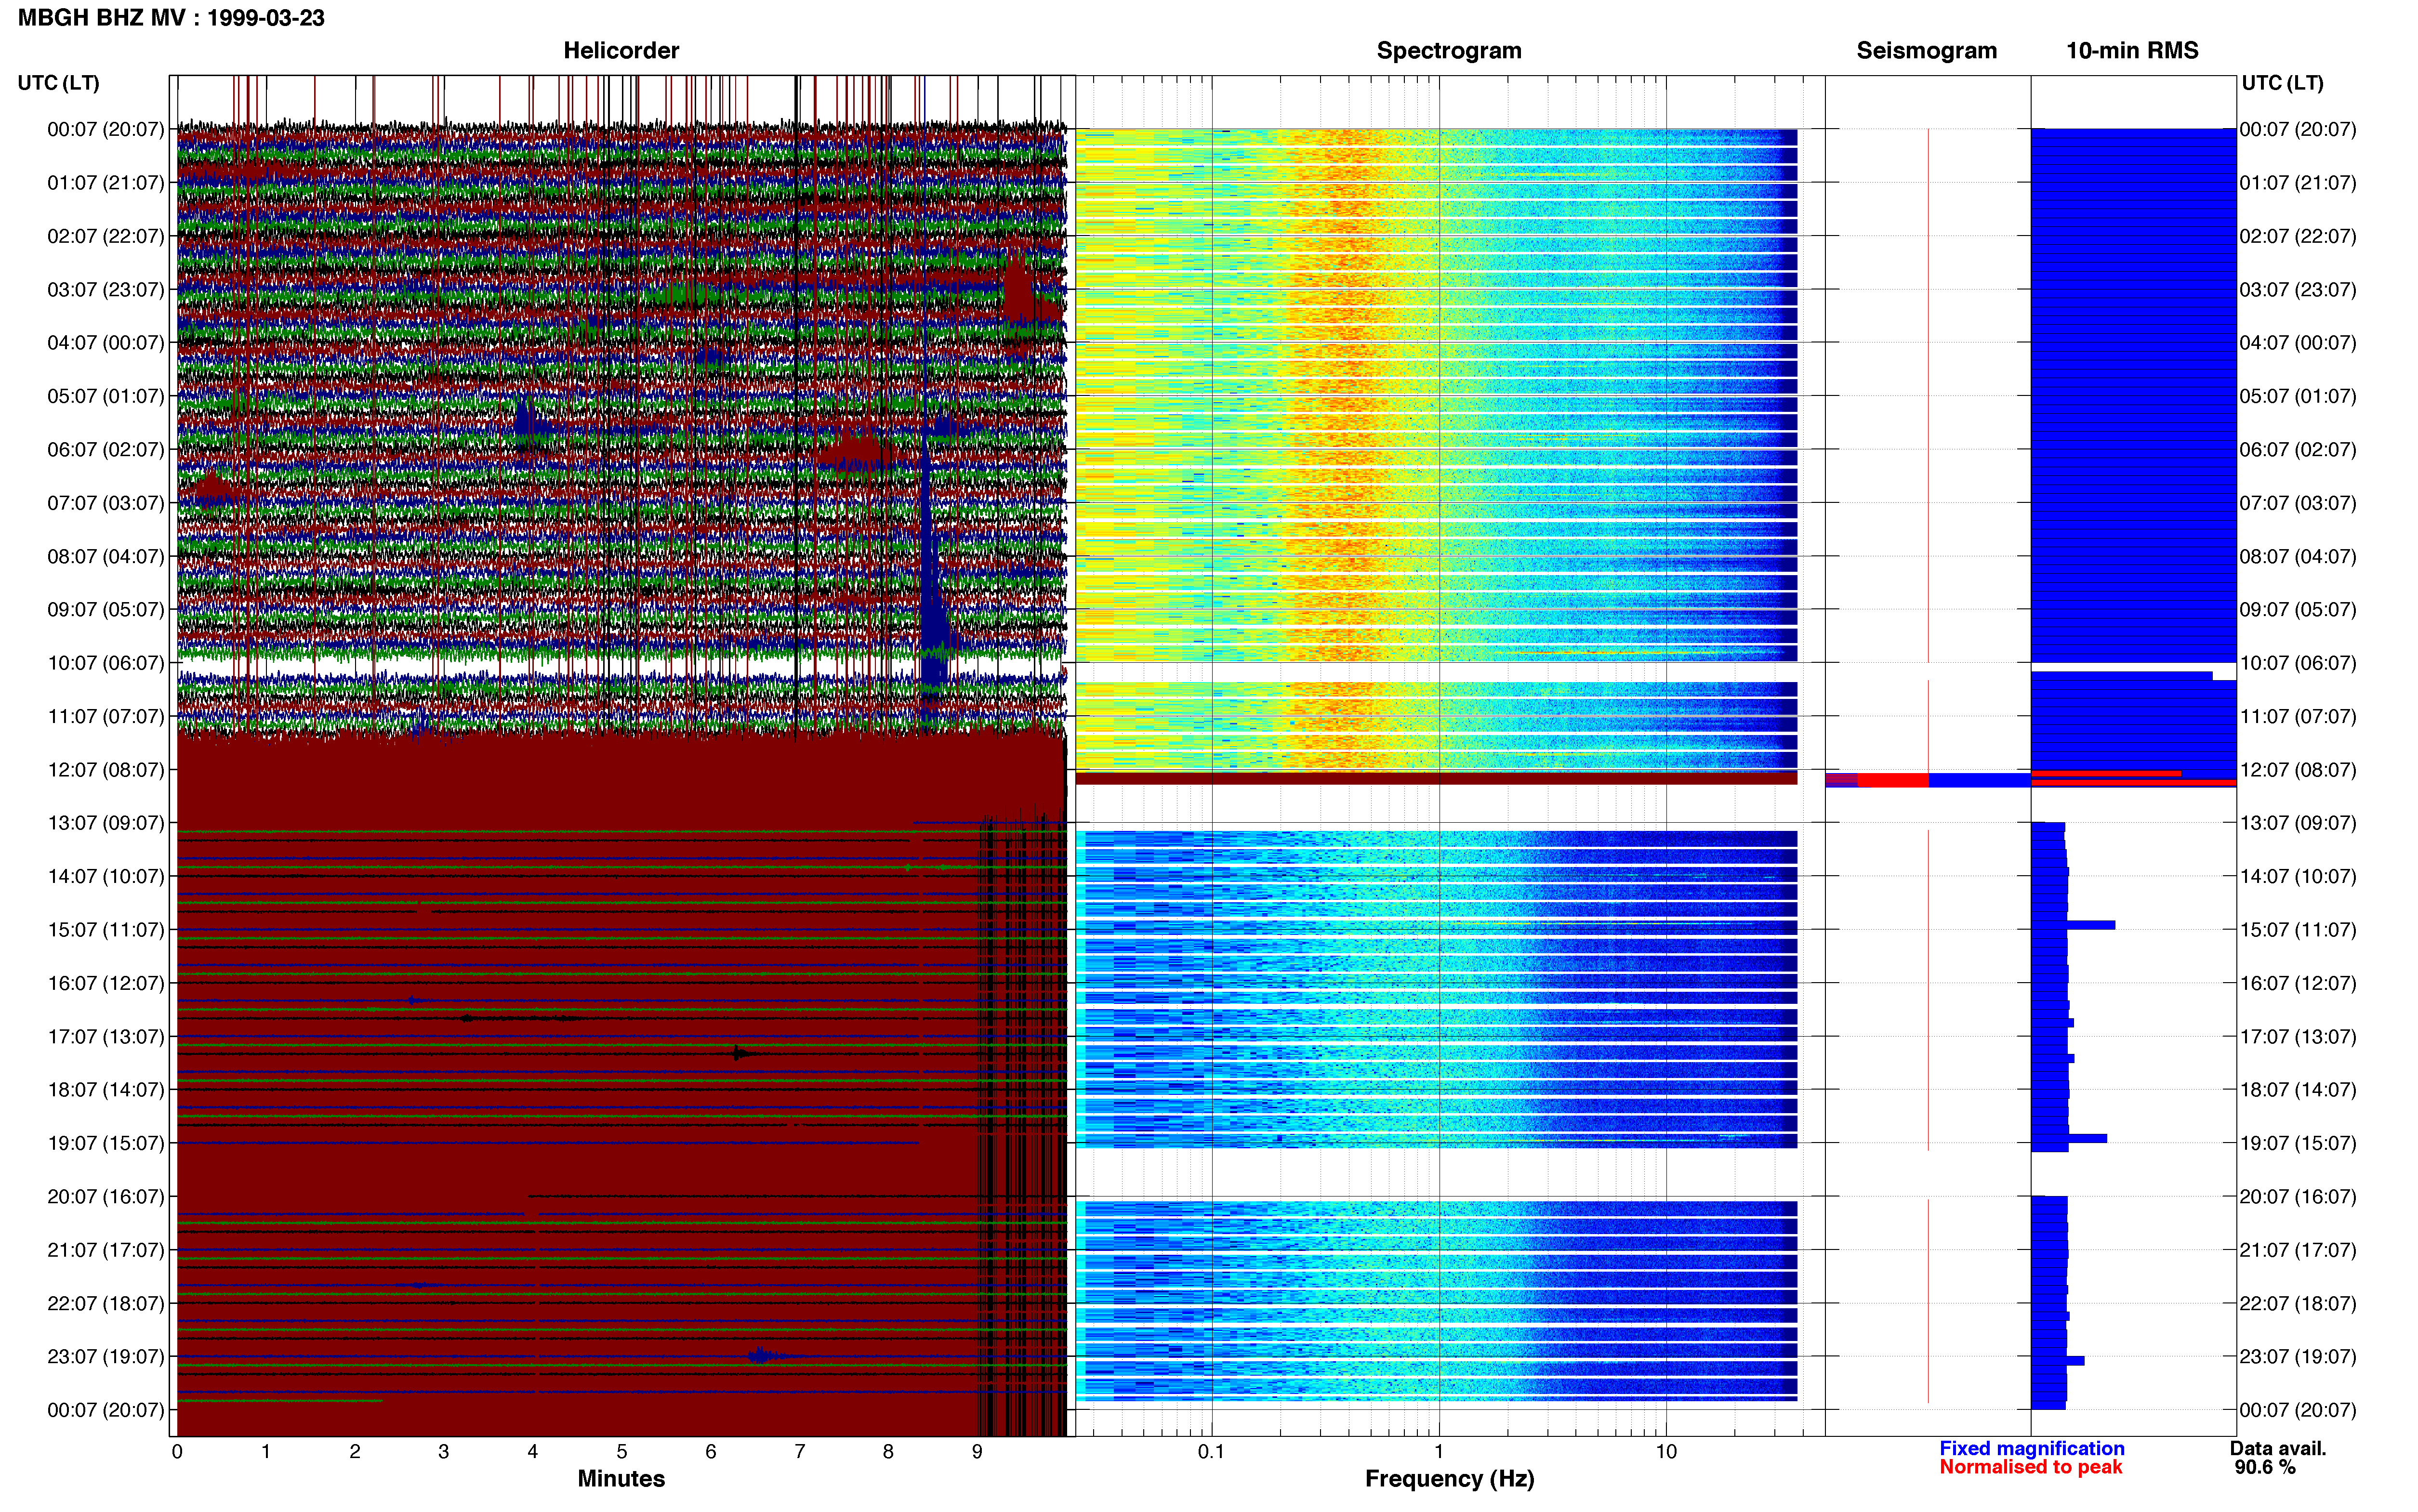Click the right '09:07 (05:07)' time label

click(x=2298, y=610)
